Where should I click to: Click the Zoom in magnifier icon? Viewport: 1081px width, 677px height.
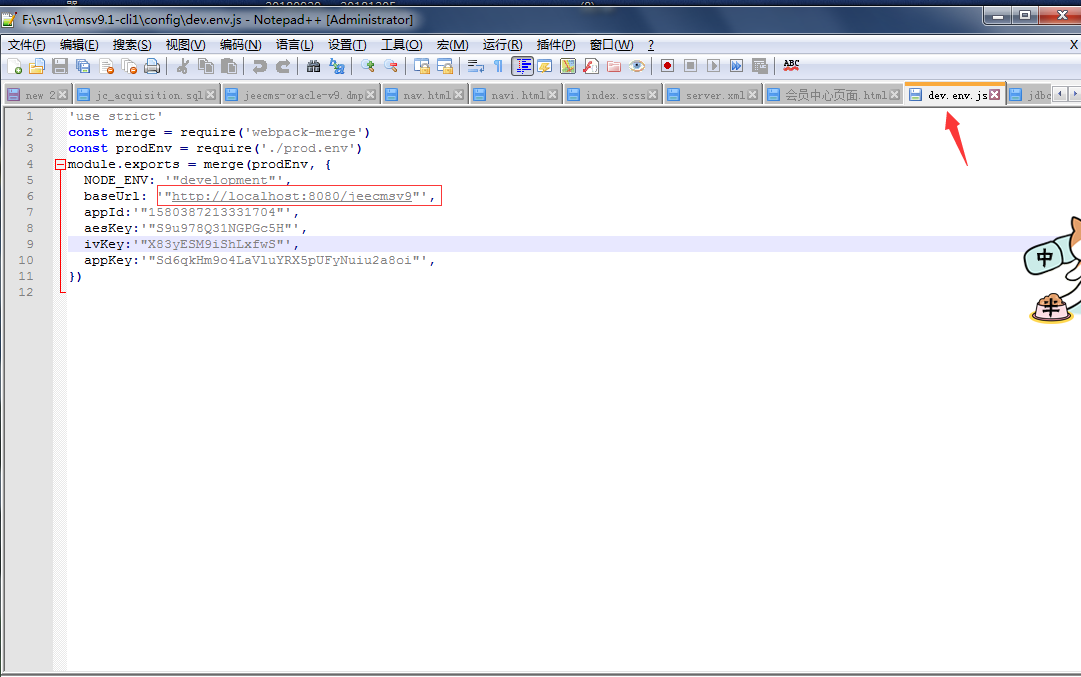point(368,66)
